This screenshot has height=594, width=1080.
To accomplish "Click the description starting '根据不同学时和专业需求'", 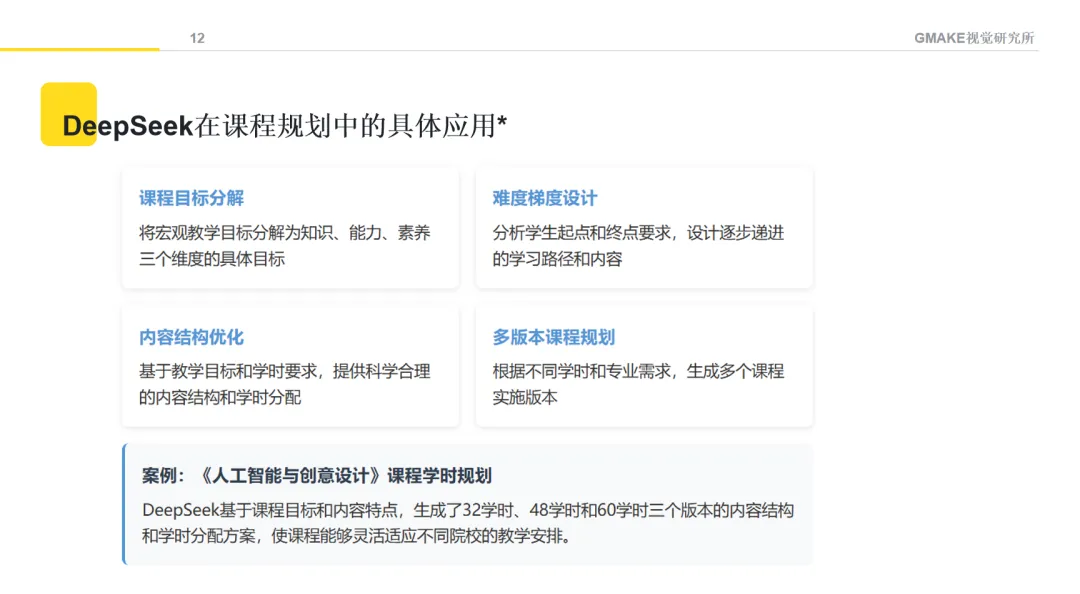I will pyautogui.click(x=638, y=385).
